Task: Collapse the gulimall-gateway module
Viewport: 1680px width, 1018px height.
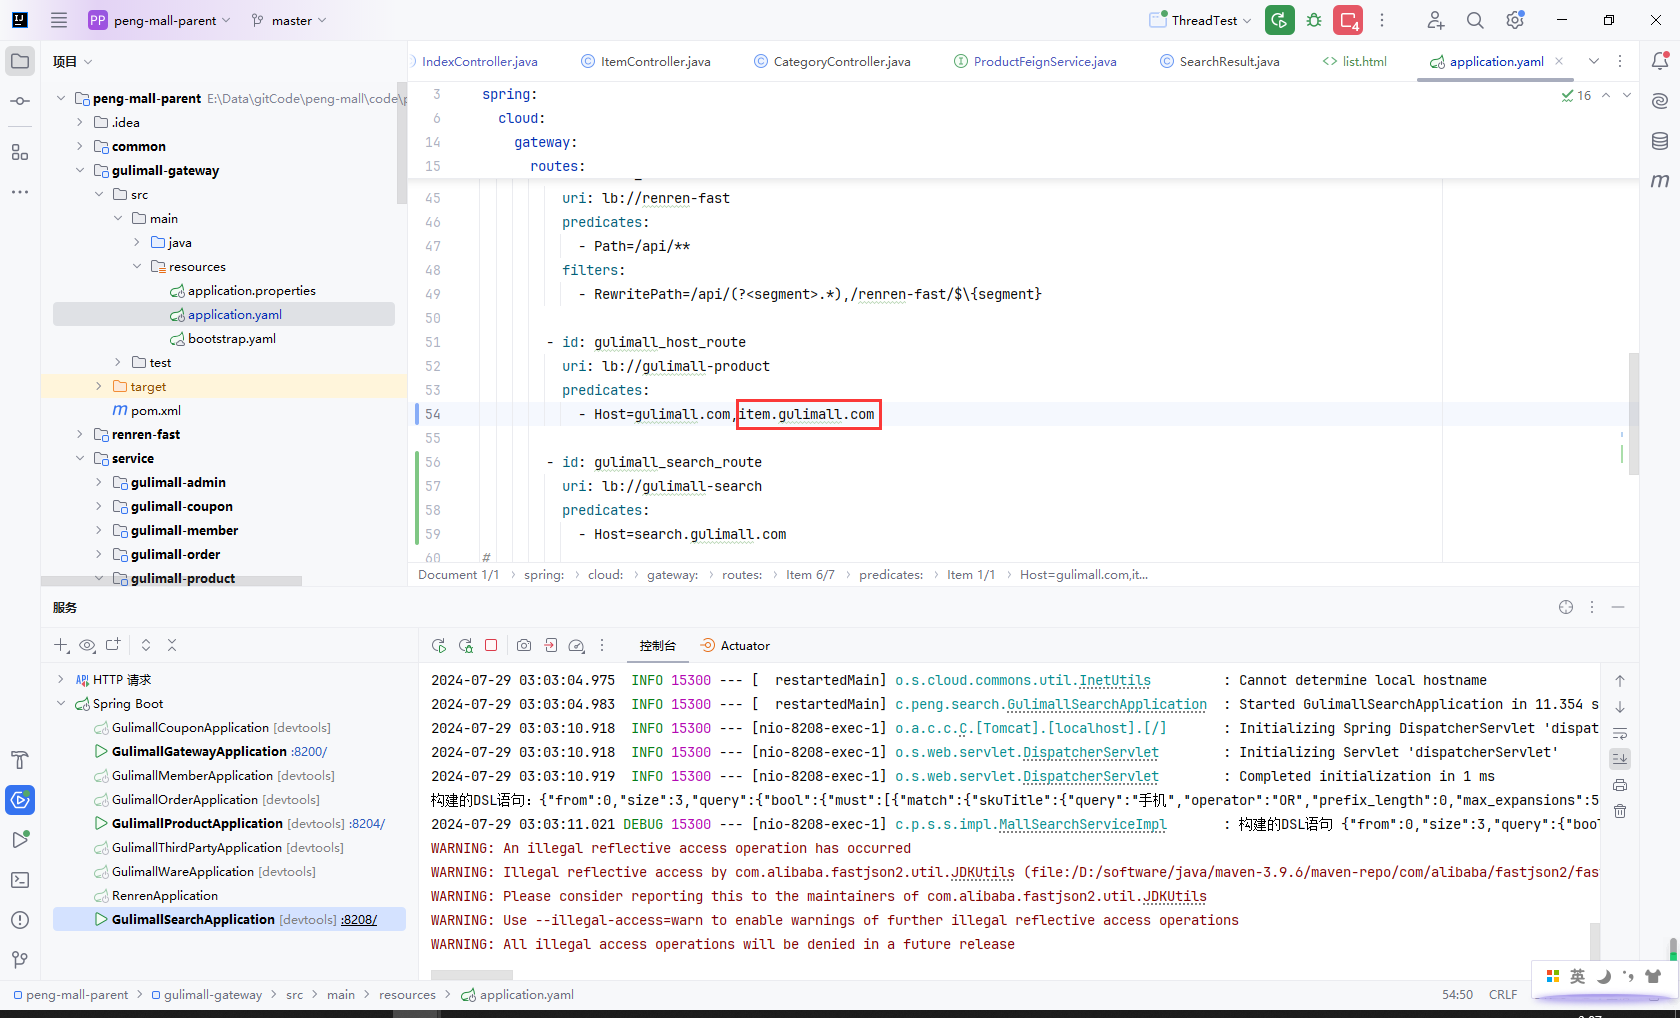Action: 80,170
